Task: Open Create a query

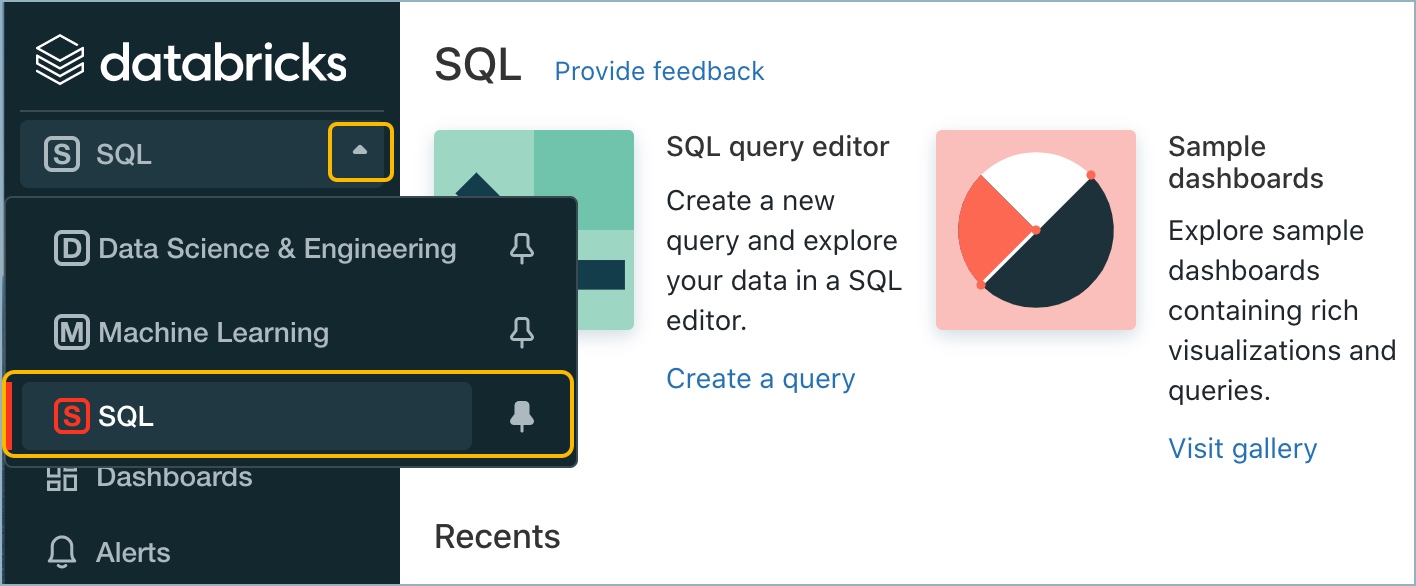Action: (x=760, y=379)
